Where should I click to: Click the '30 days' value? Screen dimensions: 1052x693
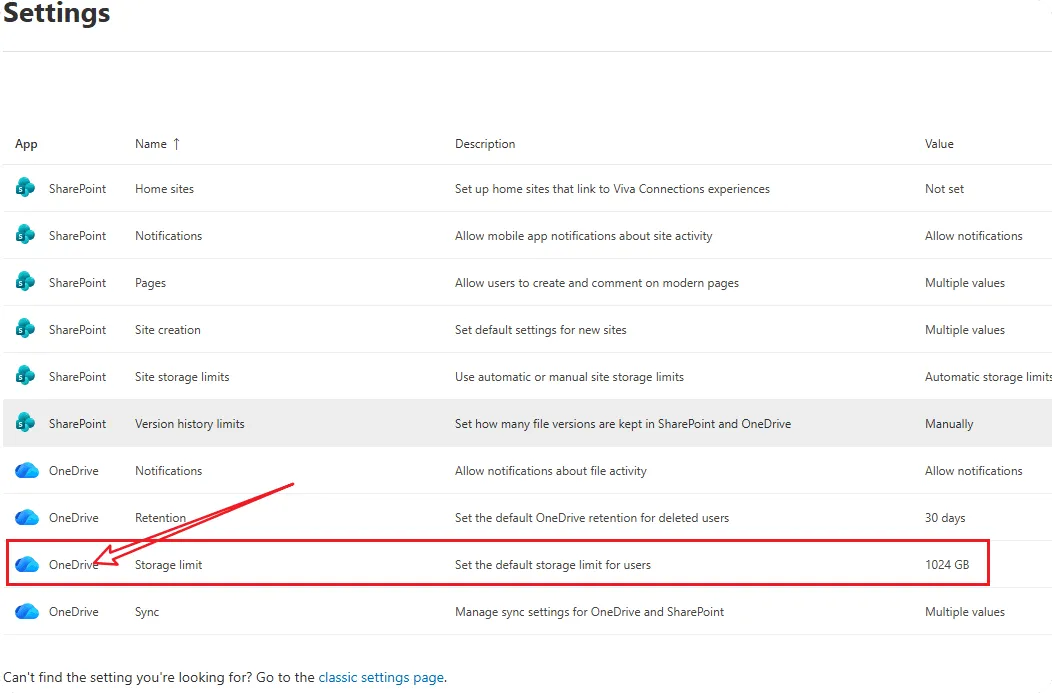click(945, 518)
